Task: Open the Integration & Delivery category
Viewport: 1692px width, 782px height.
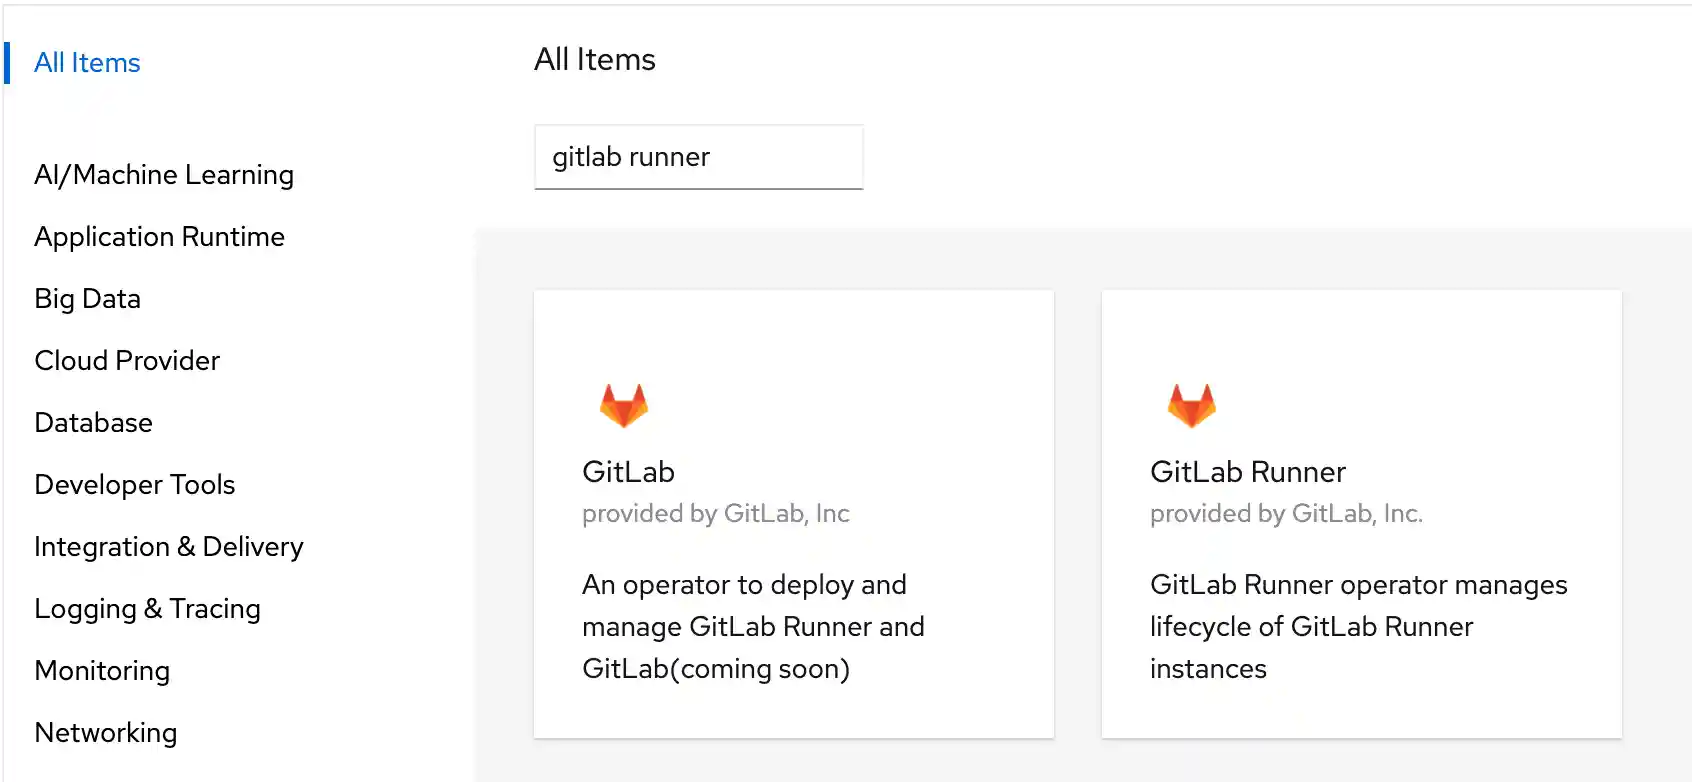Action: click(x=168, y=547)
